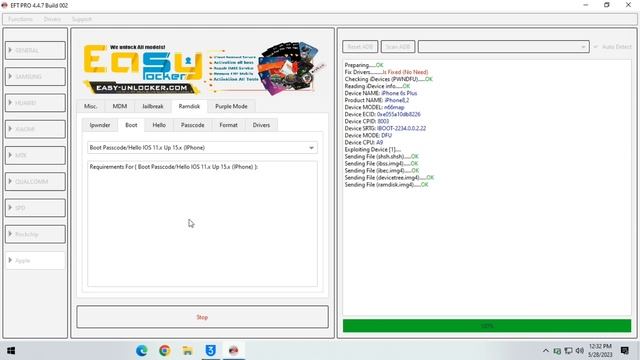Click the 'Fix Drivers...Is Fixed (No Need)' log line
This screenshot has height=360, width=640.
(386, 72)
